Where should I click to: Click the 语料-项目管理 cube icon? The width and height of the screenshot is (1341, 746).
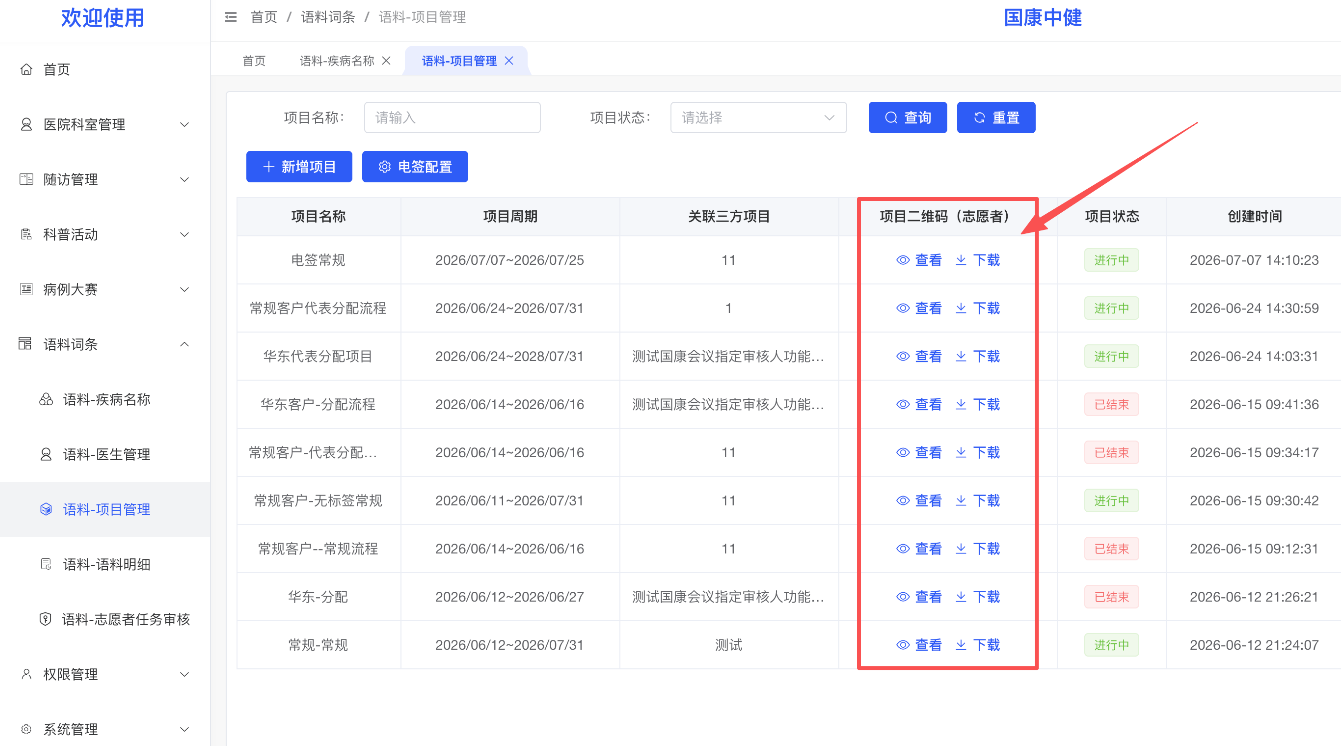46,509
